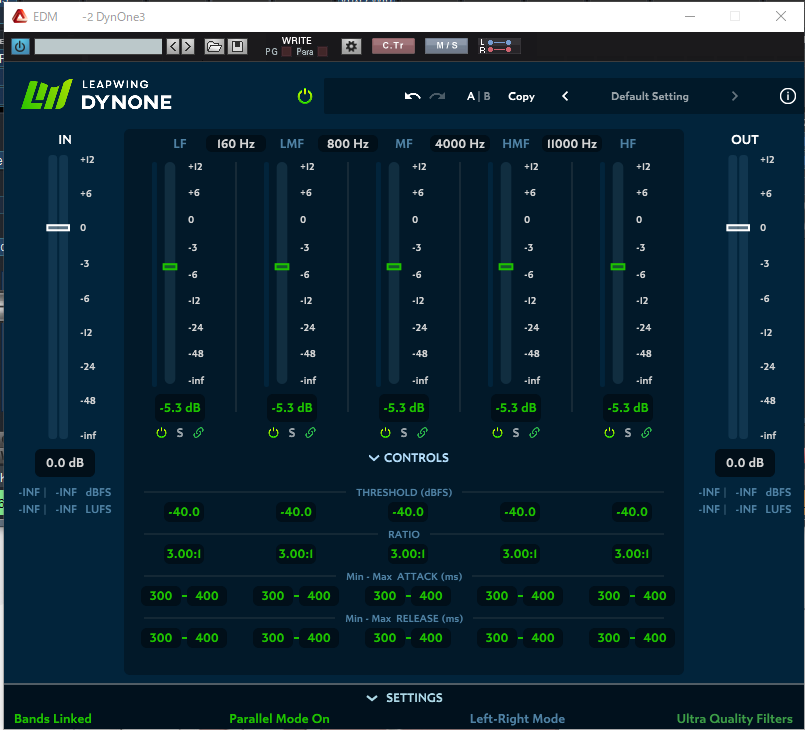Click HMF threshold value -40.0
The height and width of the screenshot is (730, 805).
click(x=520, y=512)
